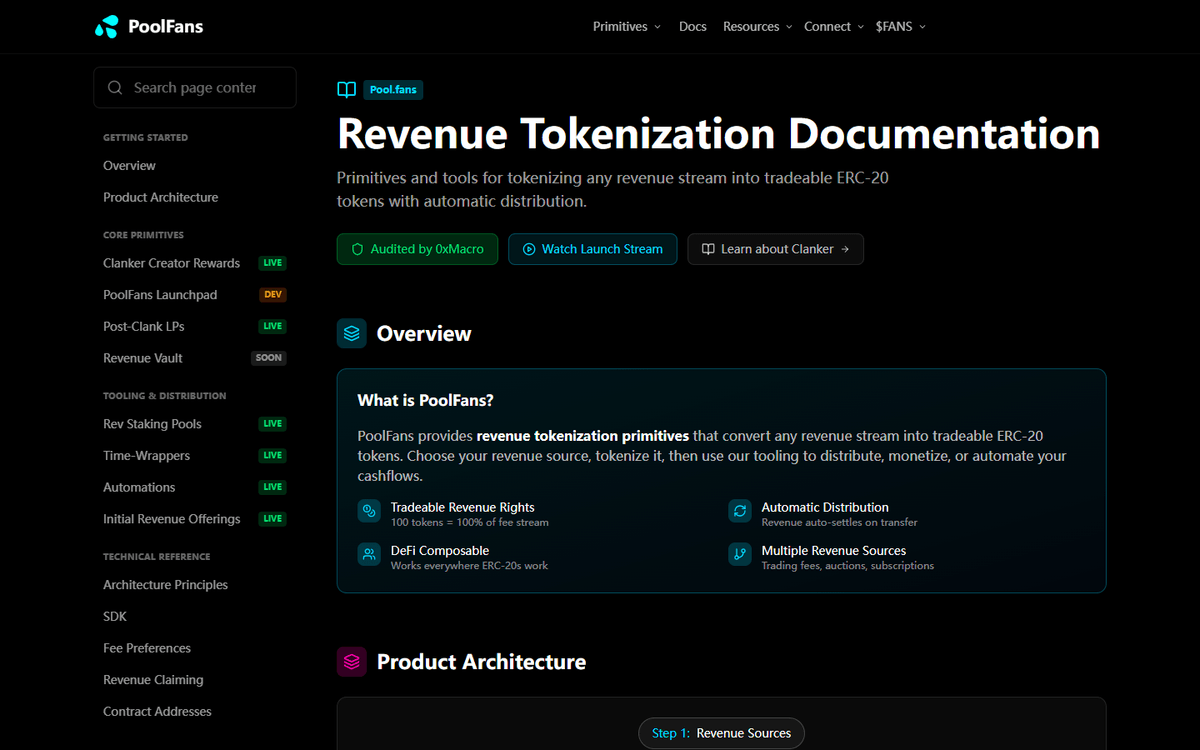The image size is (1200, 750).
Task: Click the Revenue Tokenization Documentation title
Action: 718,134
